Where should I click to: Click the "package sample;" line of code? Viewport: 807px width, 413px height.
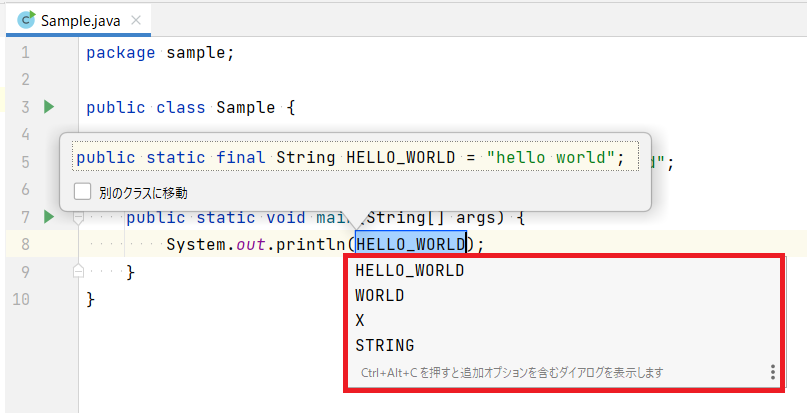(160, 53)
